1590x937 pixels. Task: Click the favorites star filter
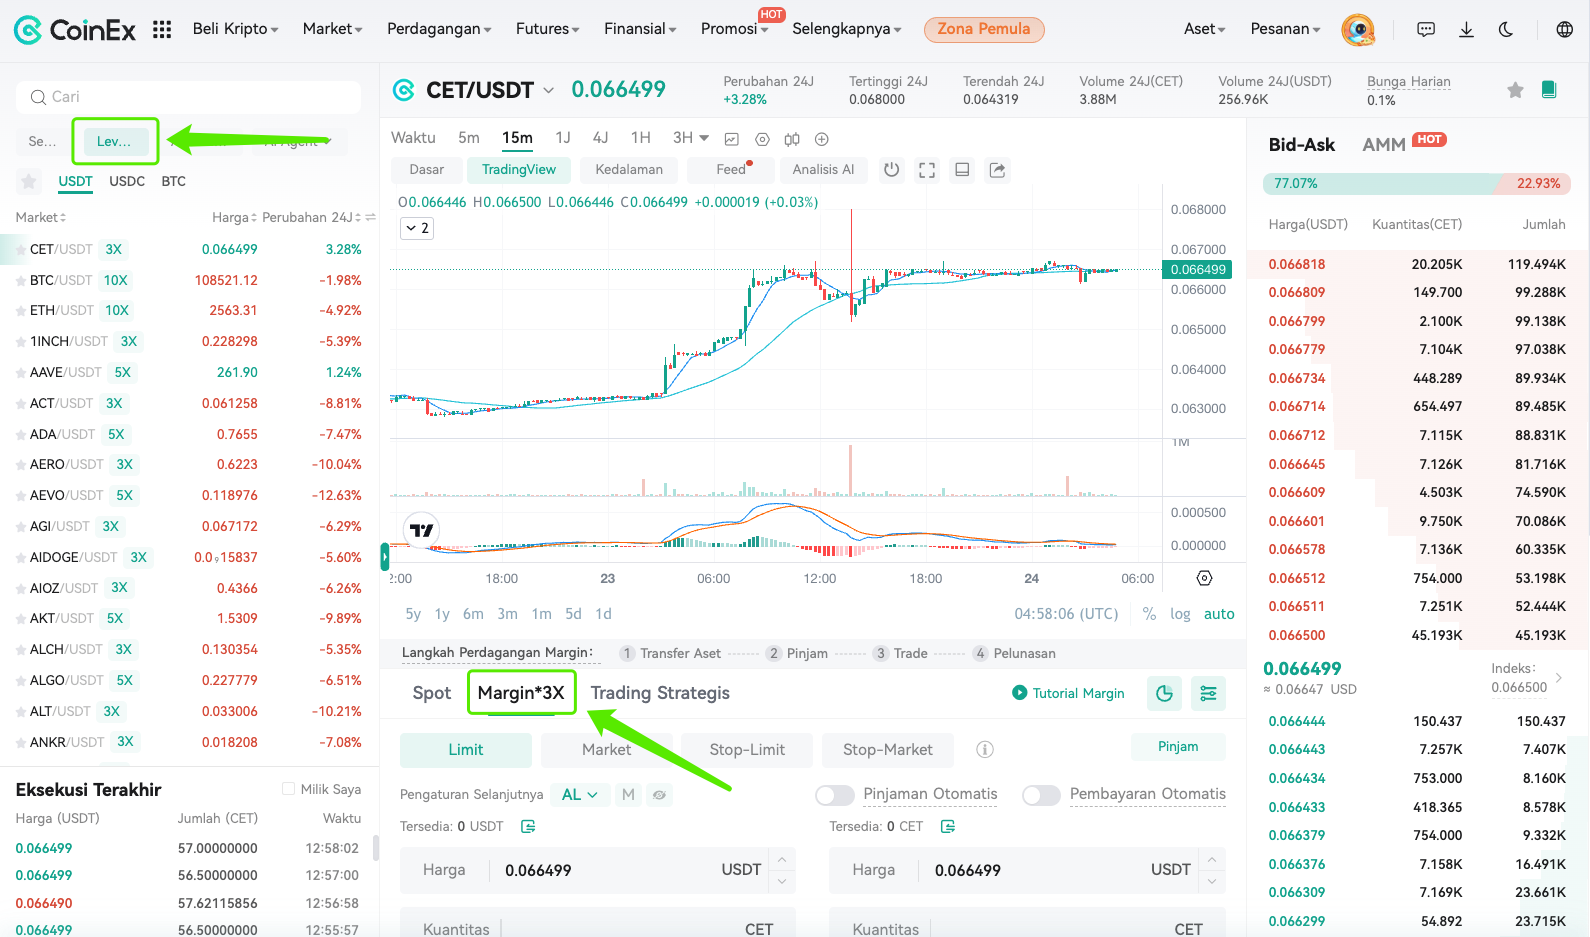29,181
